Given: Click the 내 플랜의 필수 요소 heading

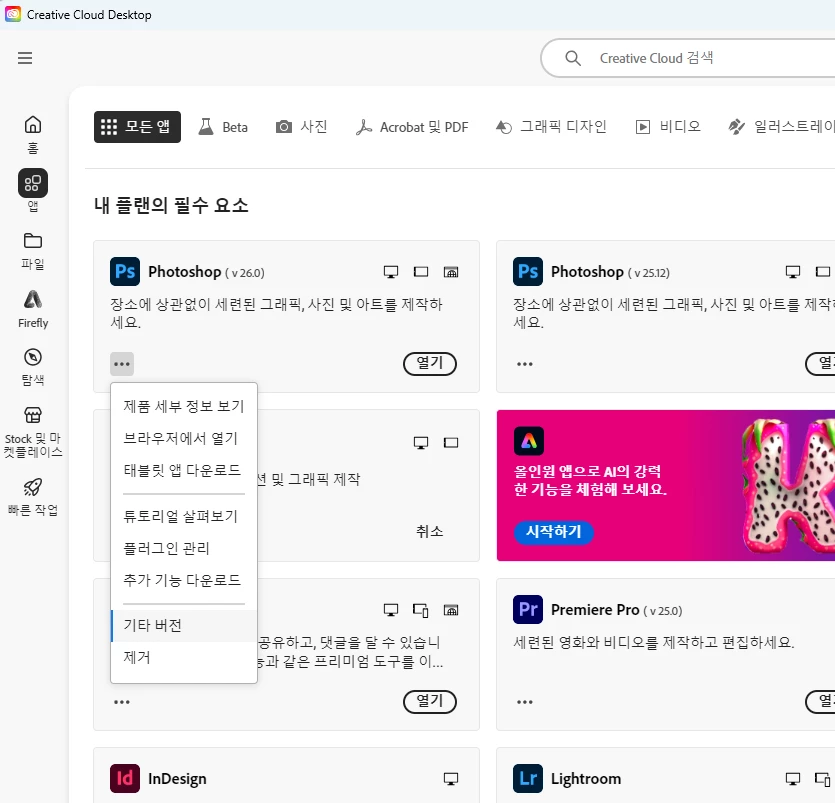Looking at the screenshot, I should point(171,205).
